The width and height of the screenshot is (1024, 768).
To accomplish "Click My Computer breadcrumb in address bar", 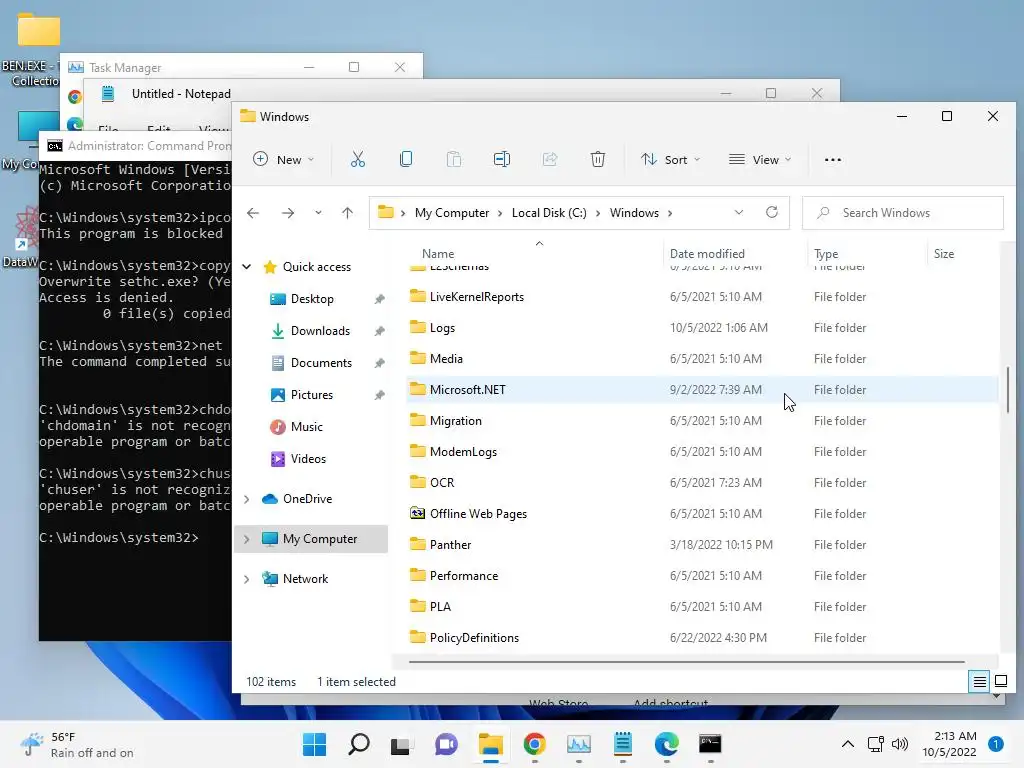I will coord(452,213).
